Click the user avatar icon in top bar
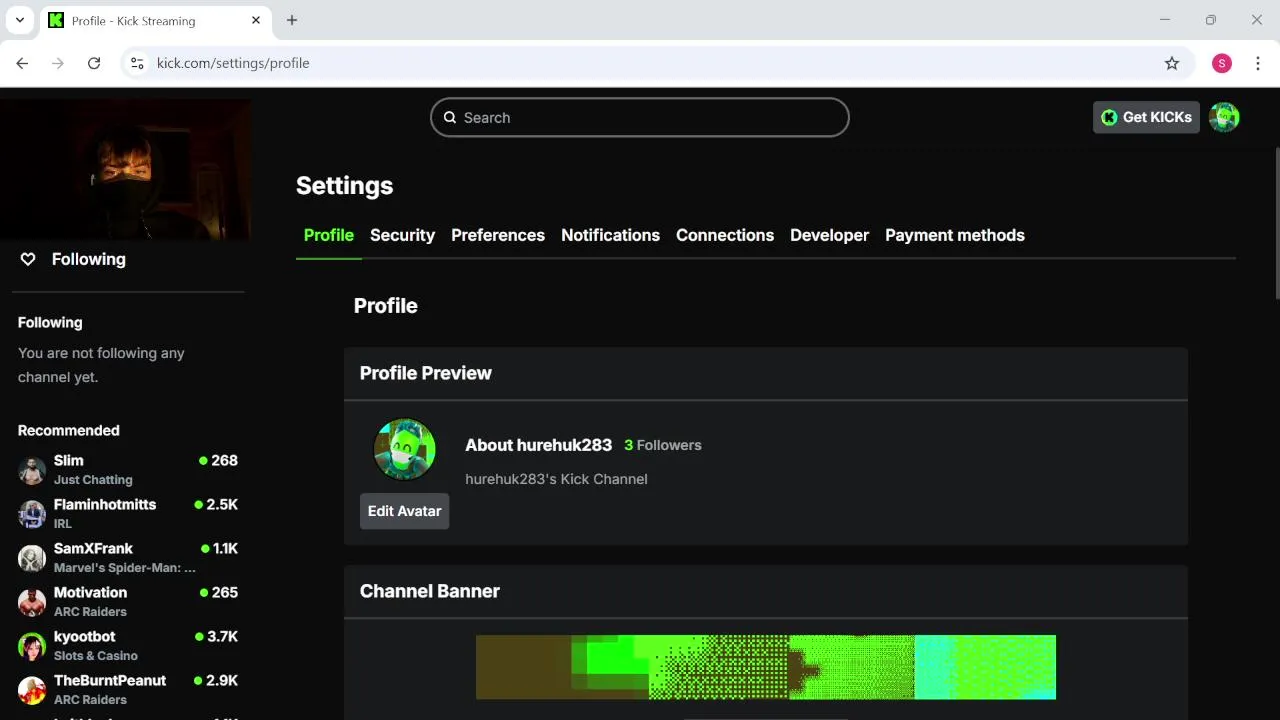1280x720 pixels. click(x=1224, y=117)
